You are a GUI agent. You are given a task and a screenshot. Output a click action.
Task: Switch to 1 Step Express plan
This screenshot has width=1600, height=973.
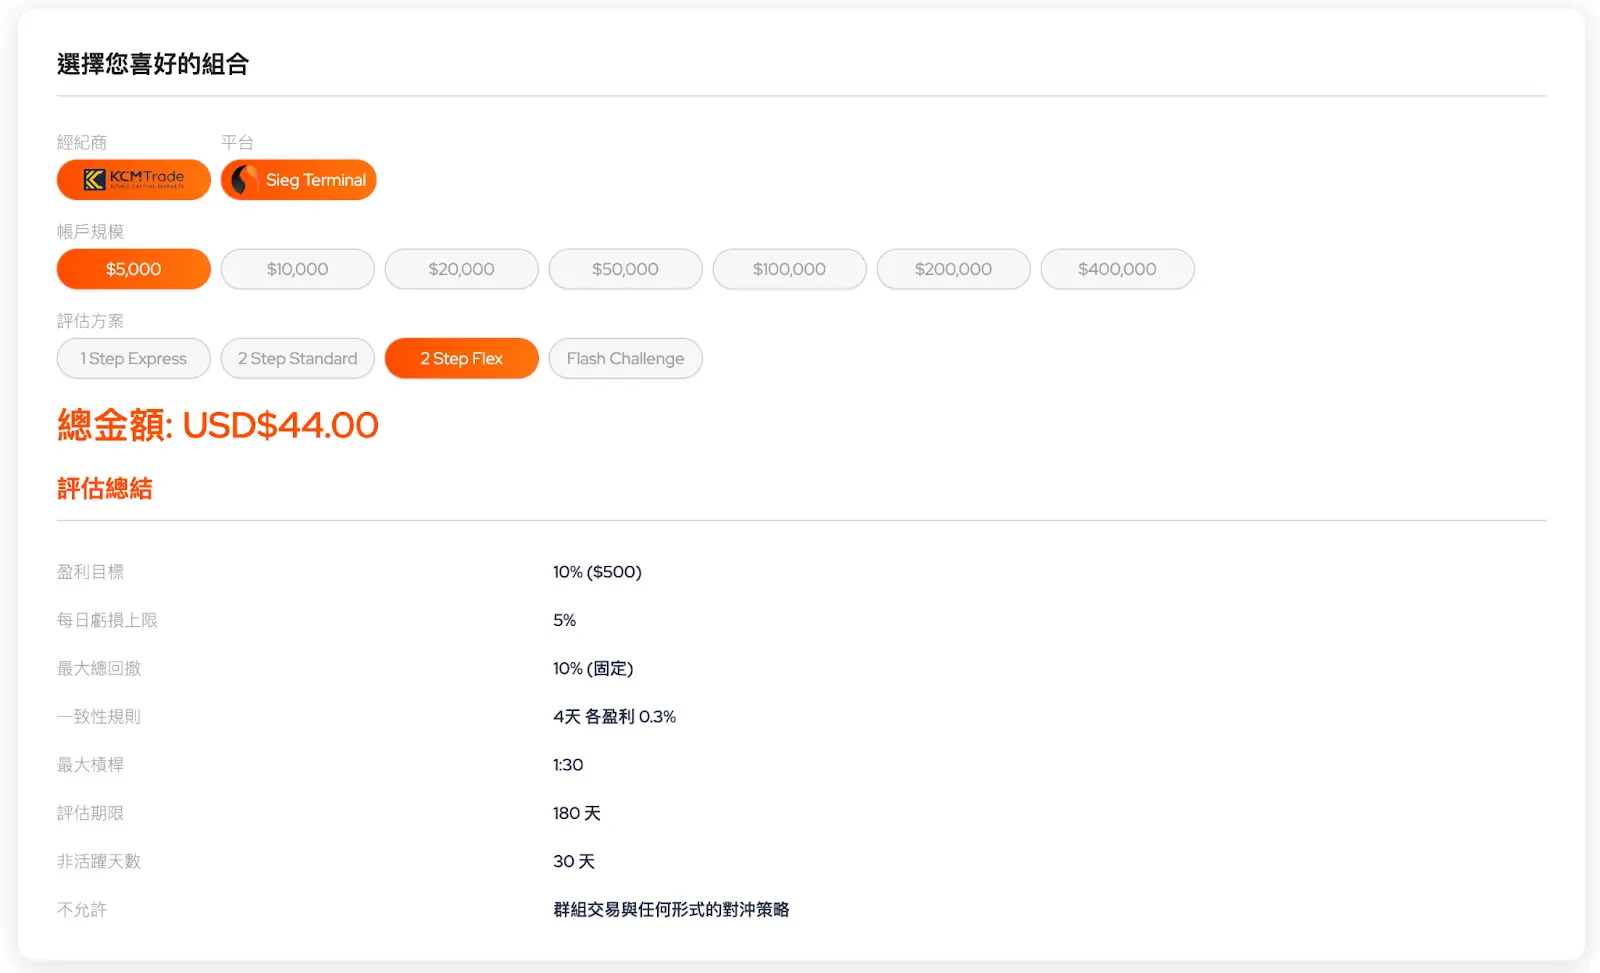click(133, 358)
